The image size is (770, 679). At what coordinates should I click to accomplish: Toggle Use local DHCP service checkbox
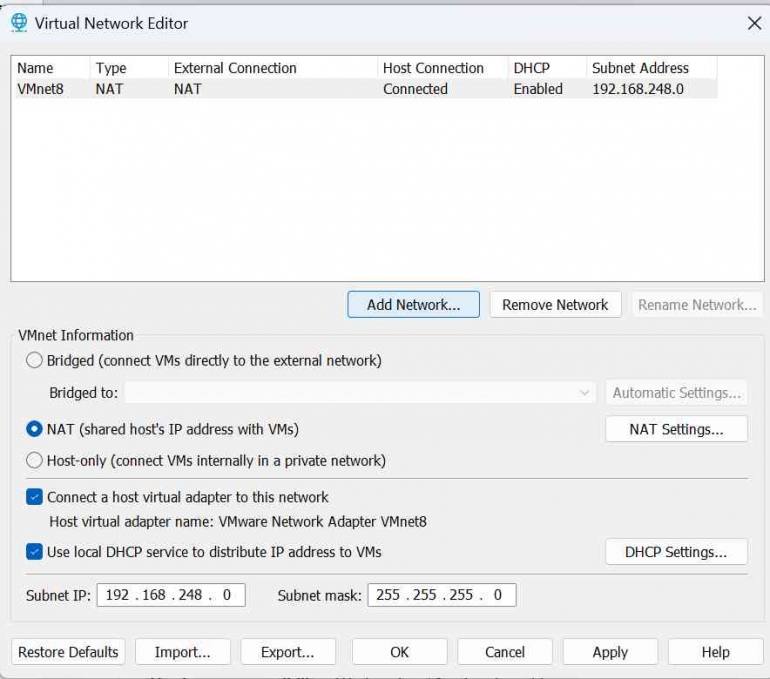tap(35, 552)
